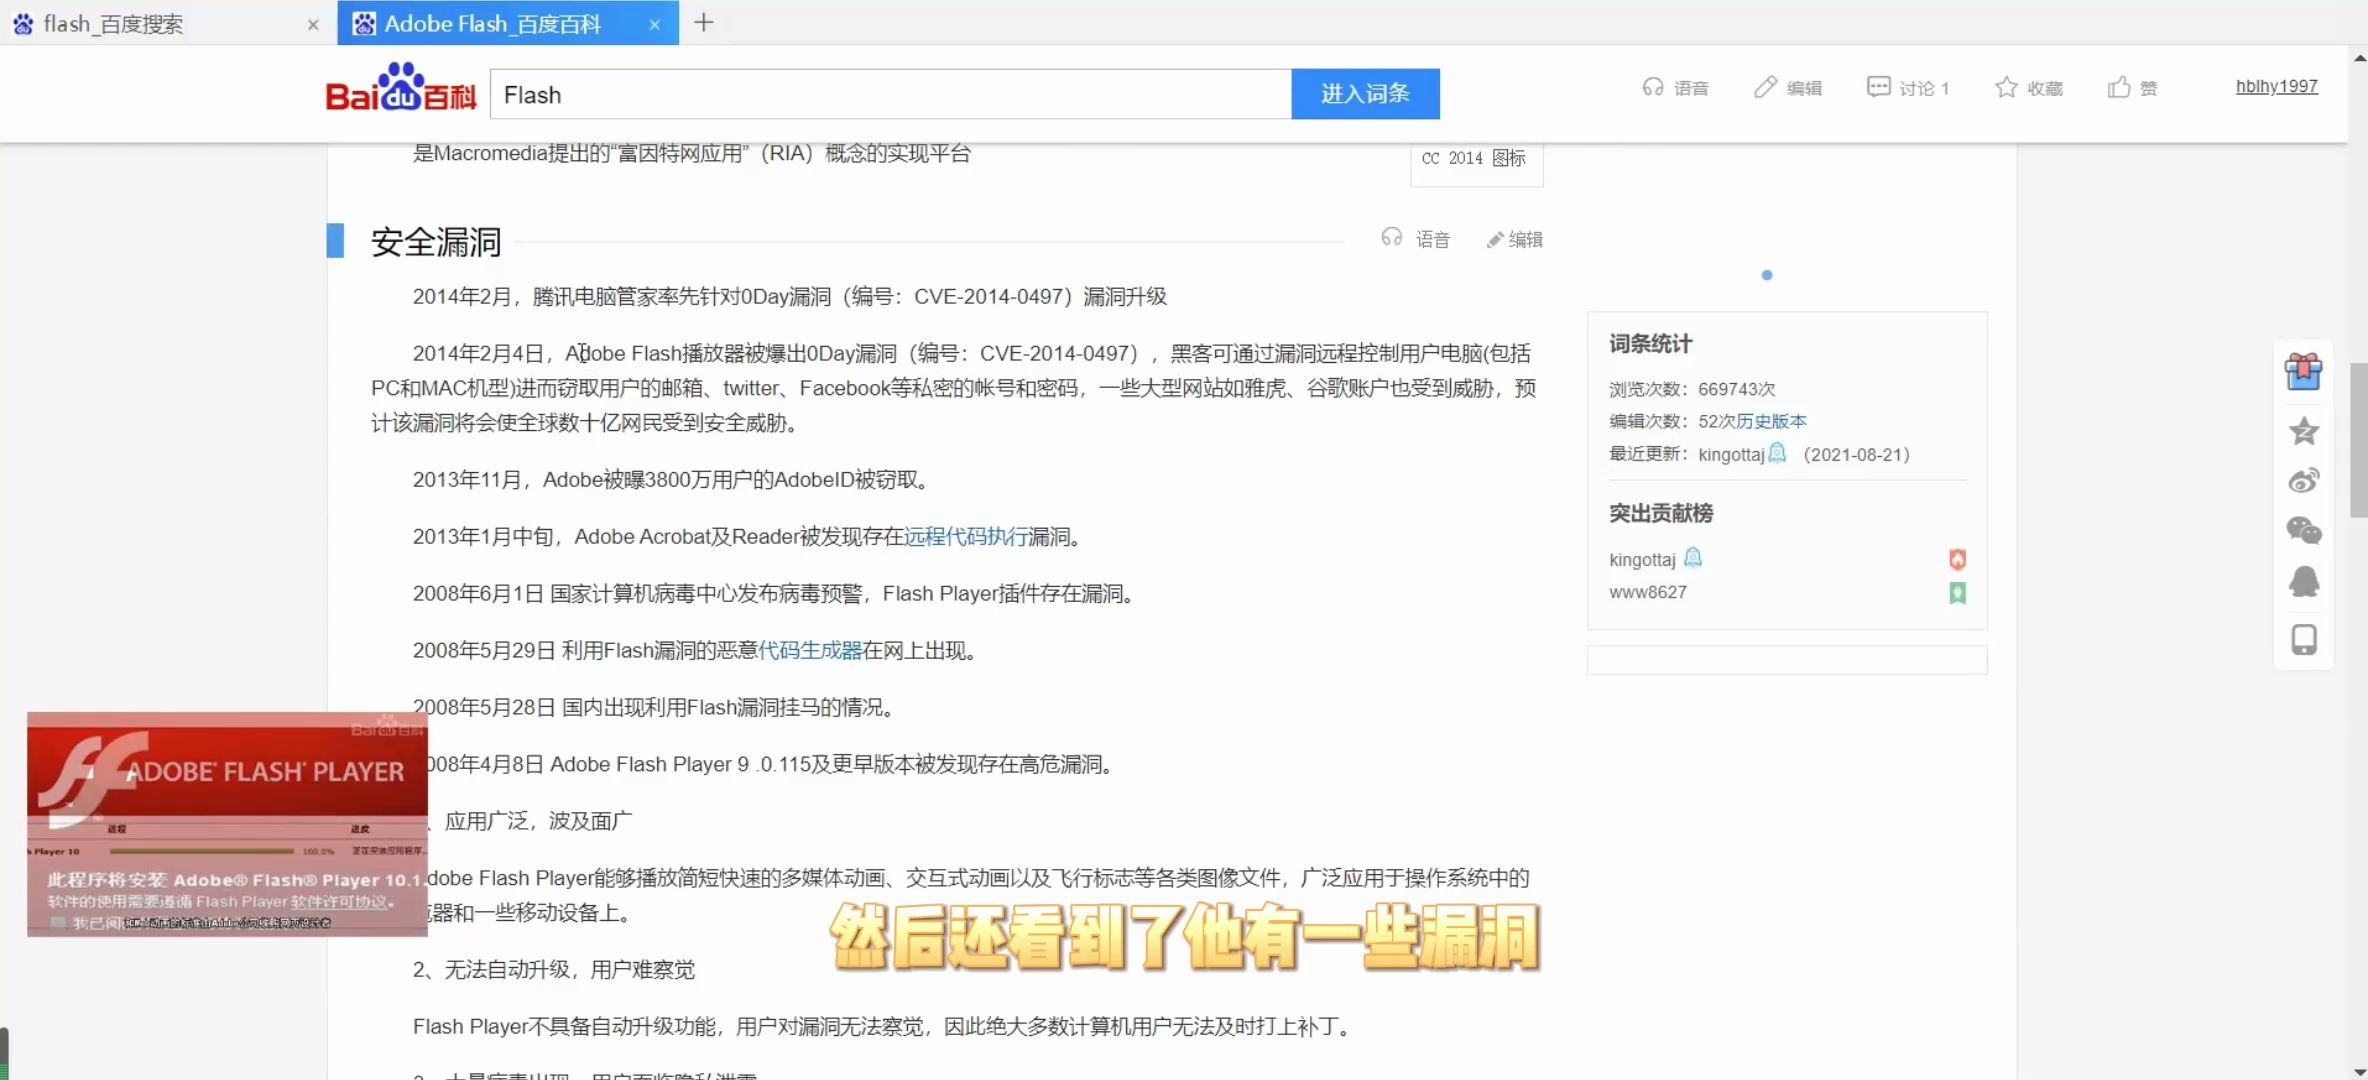2368x1080 pixels.
Task: Click the star favorite icon in header
Action: [2006, 88]
